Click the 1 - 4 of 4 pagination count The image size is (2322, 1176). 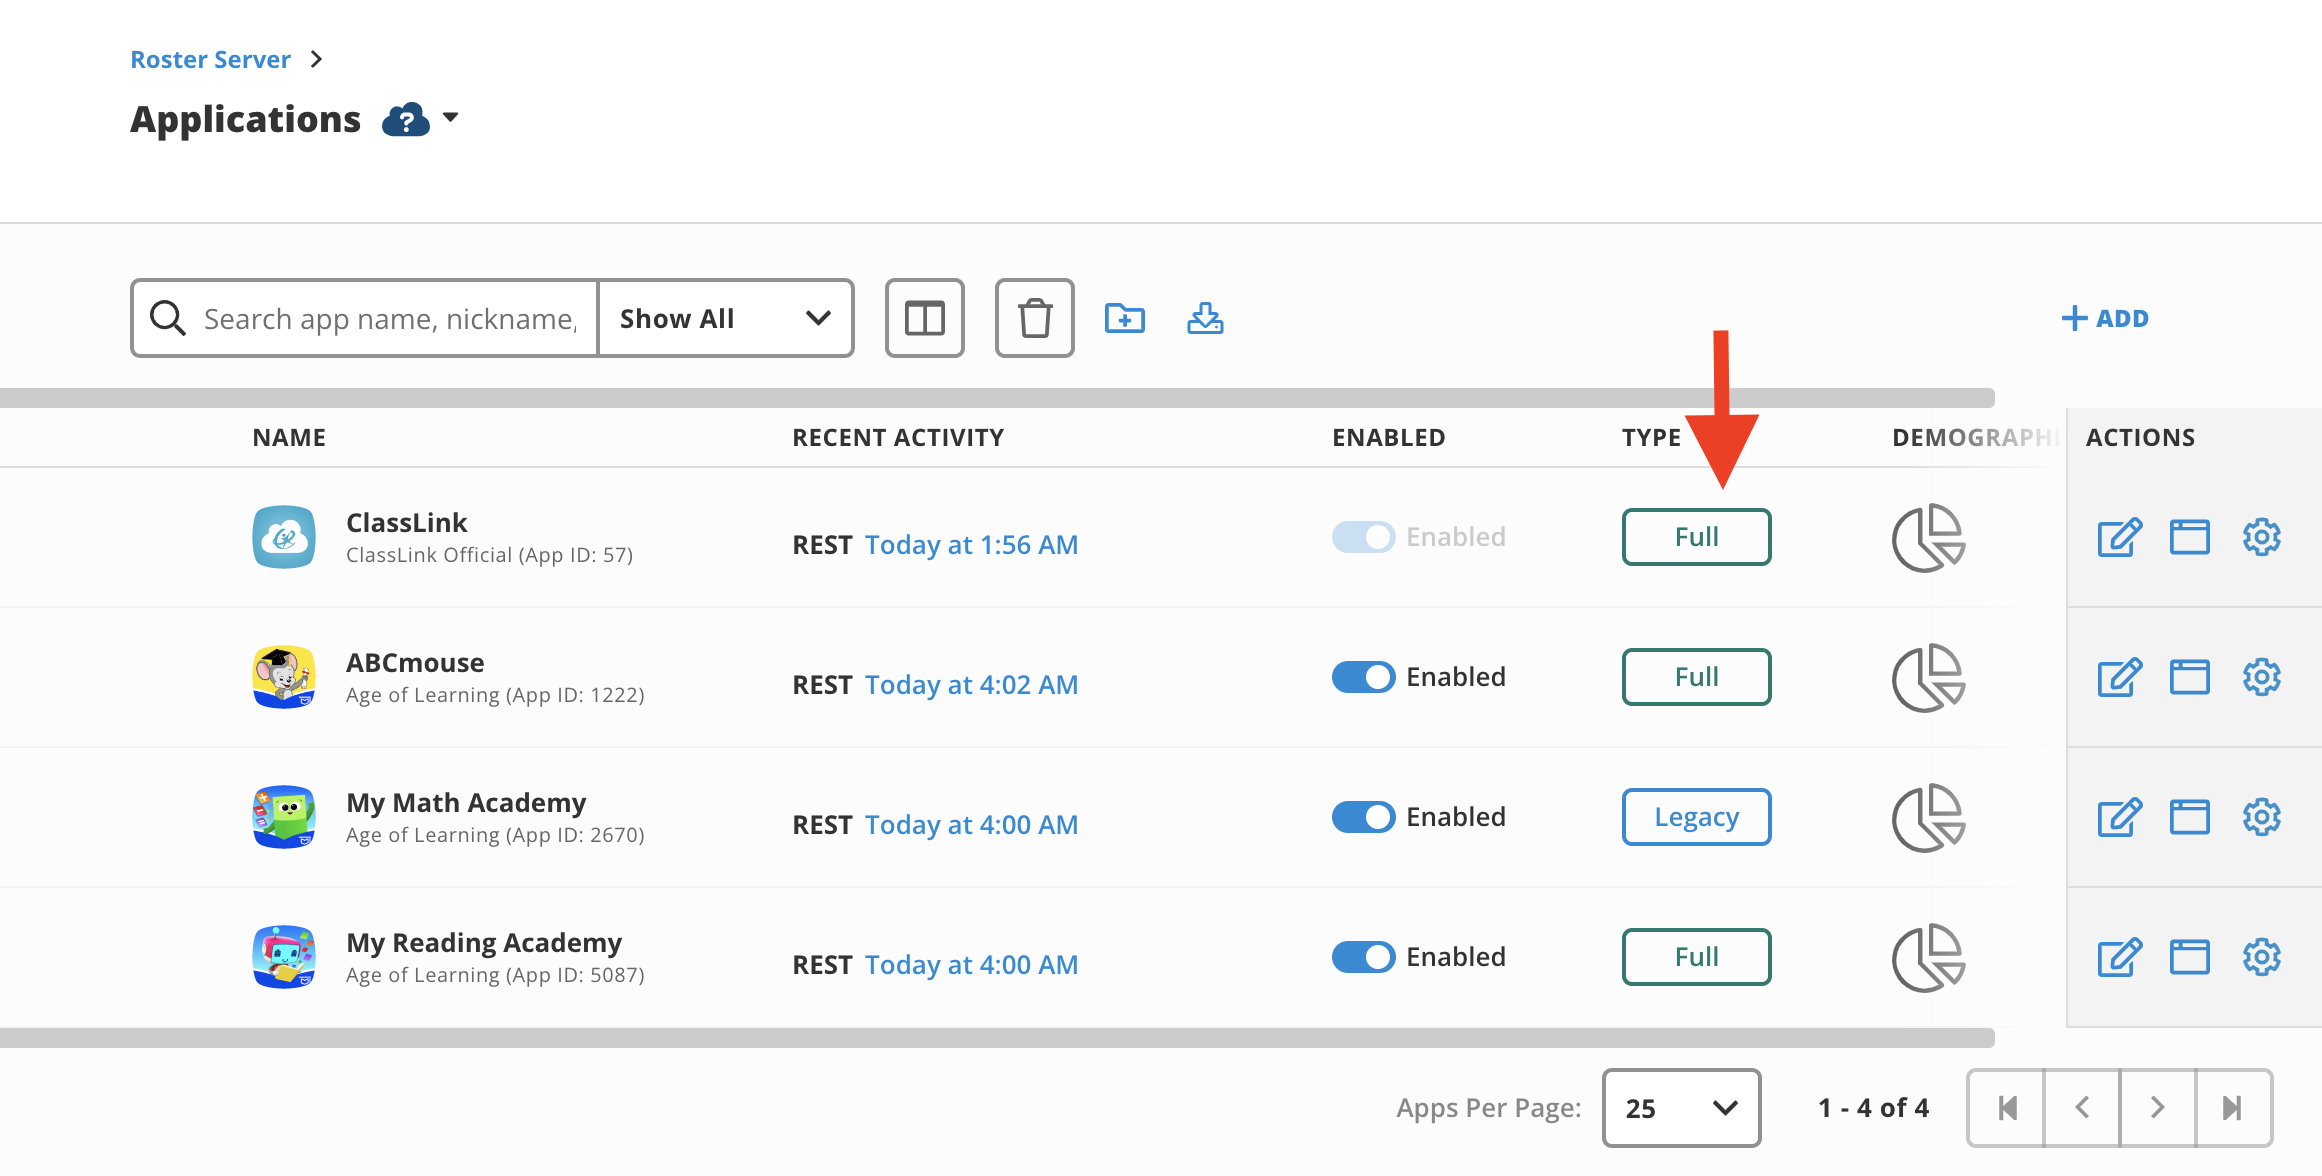coord(1873,1108)
